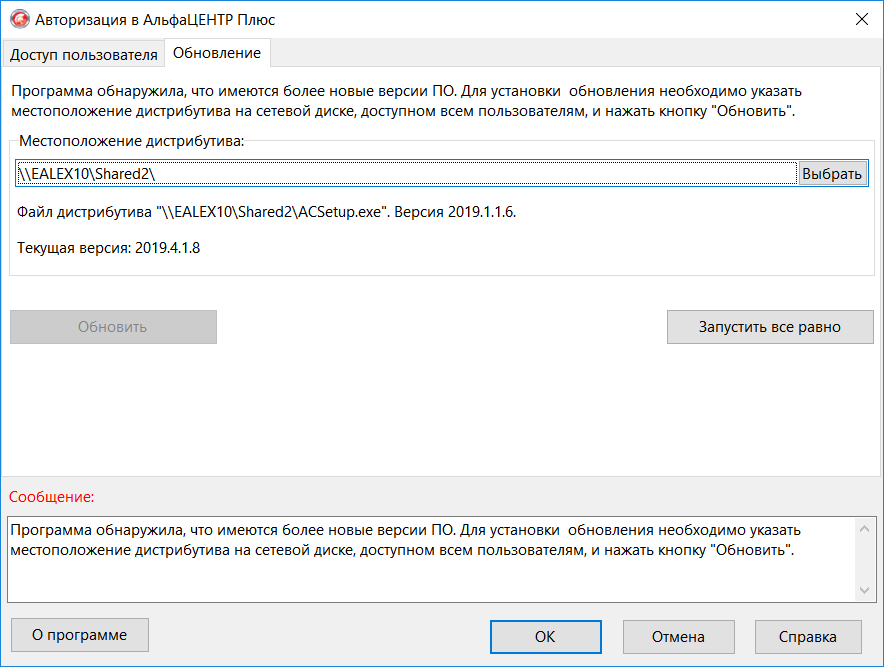Screen dimensions: 884x667
Task: Click inside the distributive location path field
Action: click(x=400, y=172)
